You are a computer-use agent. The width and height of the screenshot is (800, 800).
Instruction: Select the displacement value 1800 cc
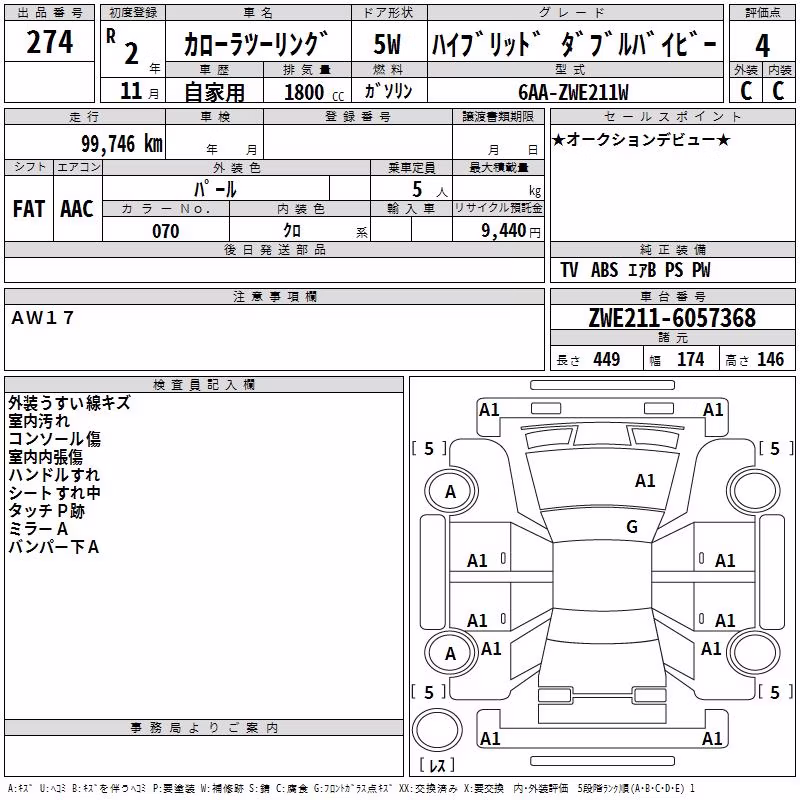[x=314, y=92]
